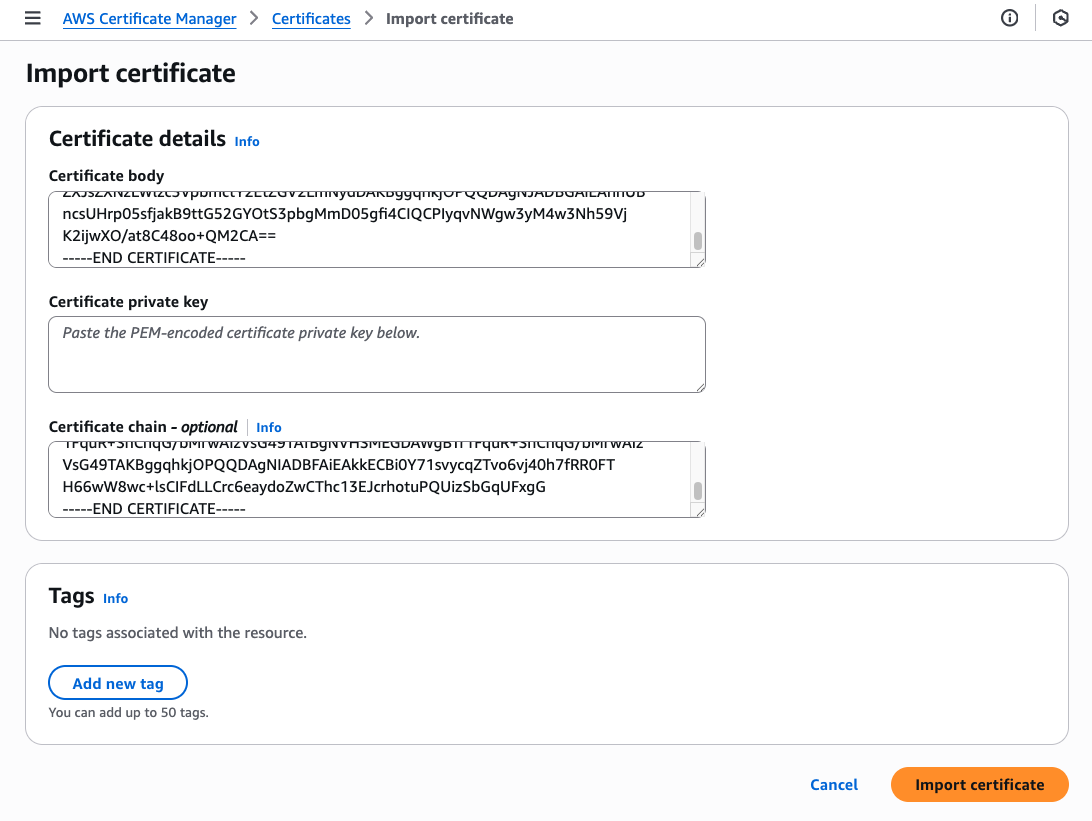Viewport: 1092px width, 821px height.
Task: Click the hexagonal CloudShell icon in the header
Action: coord(1059,17)
